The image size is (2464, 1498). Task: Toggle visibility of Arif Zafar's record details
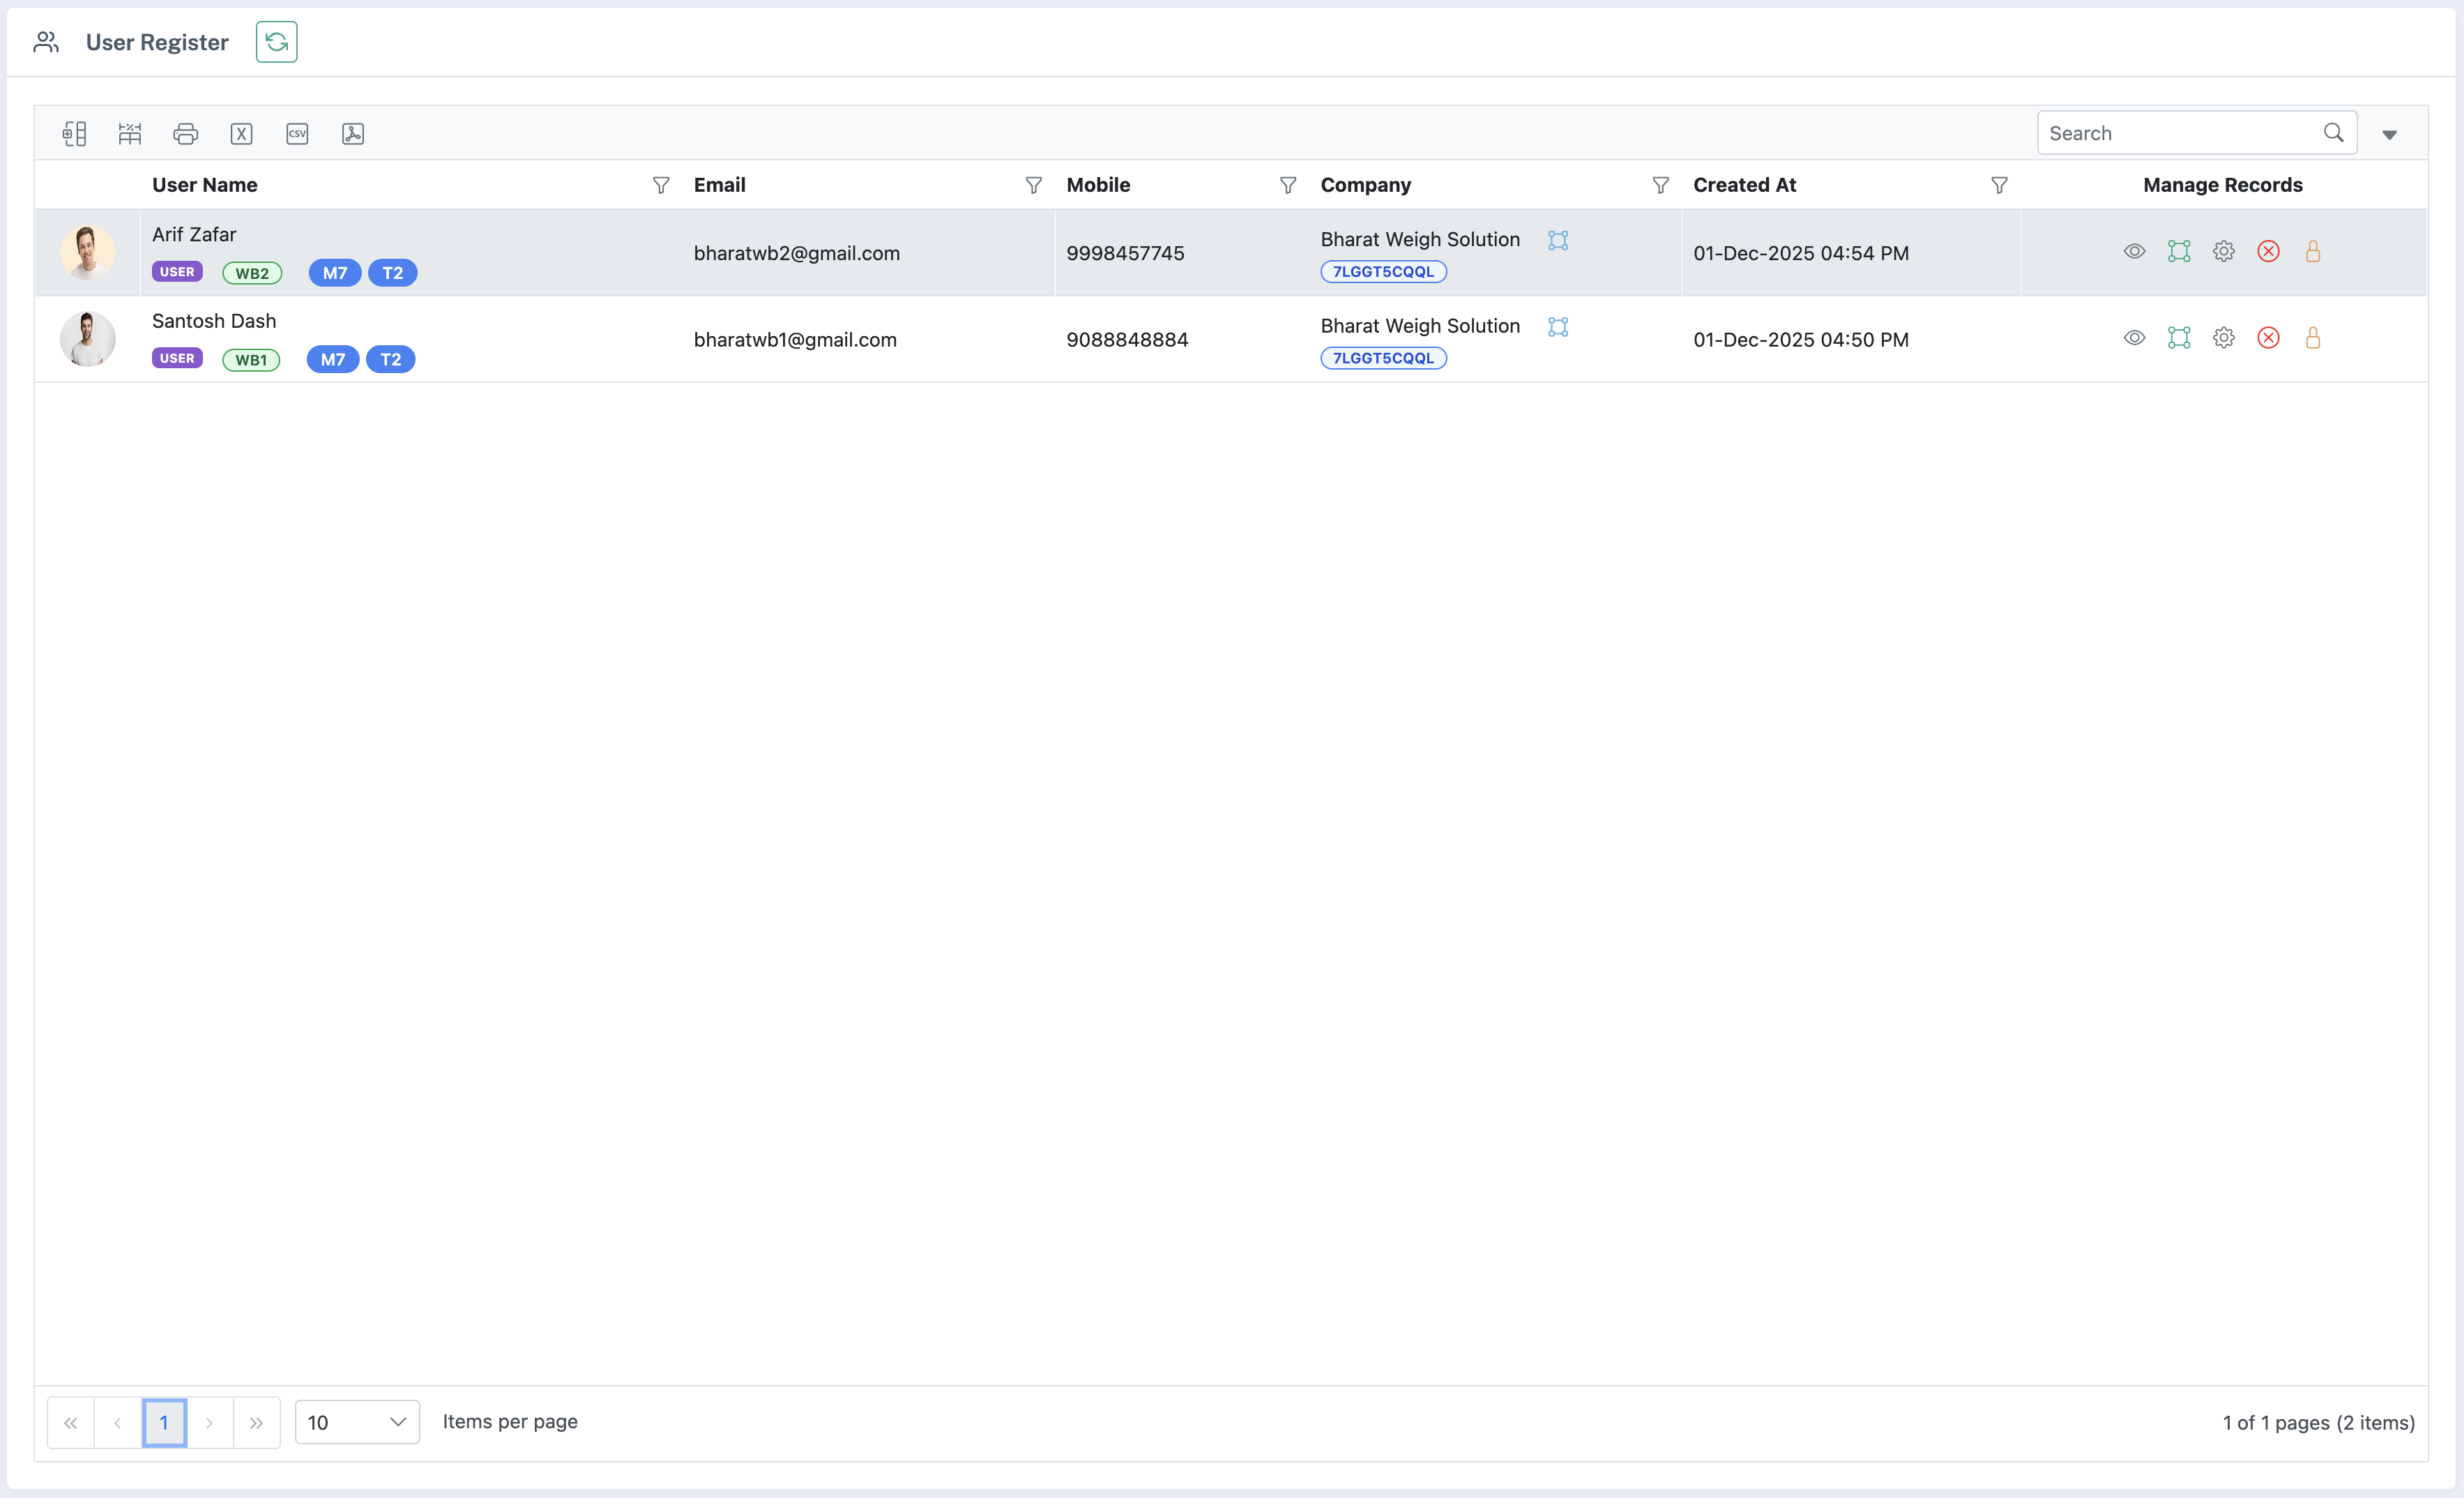(x=2135, y=251)
